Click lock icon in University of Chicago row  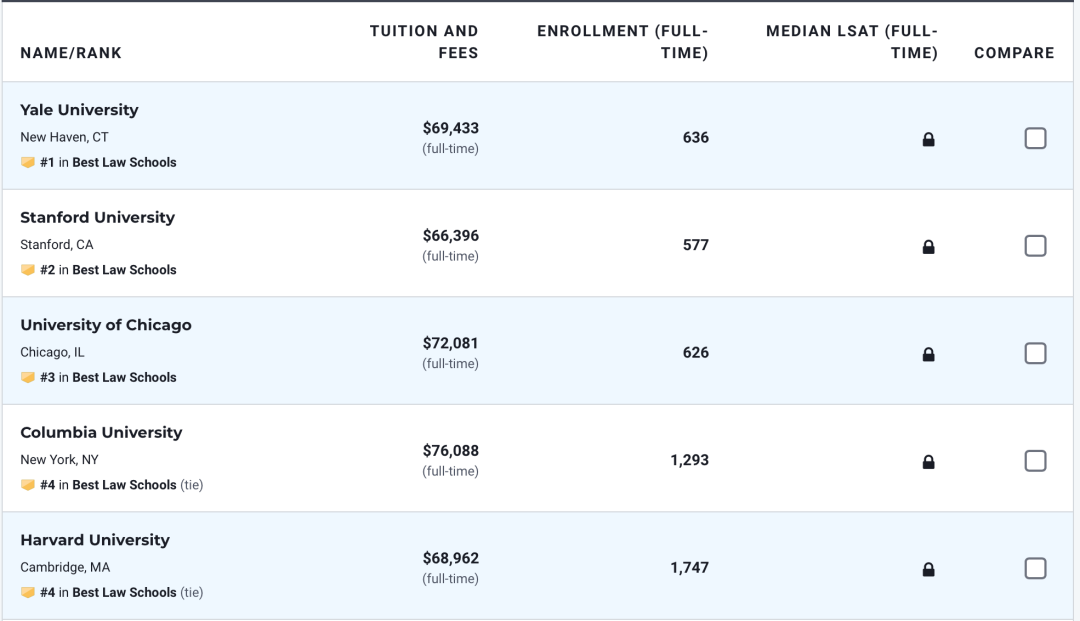[x=928, y=354]
